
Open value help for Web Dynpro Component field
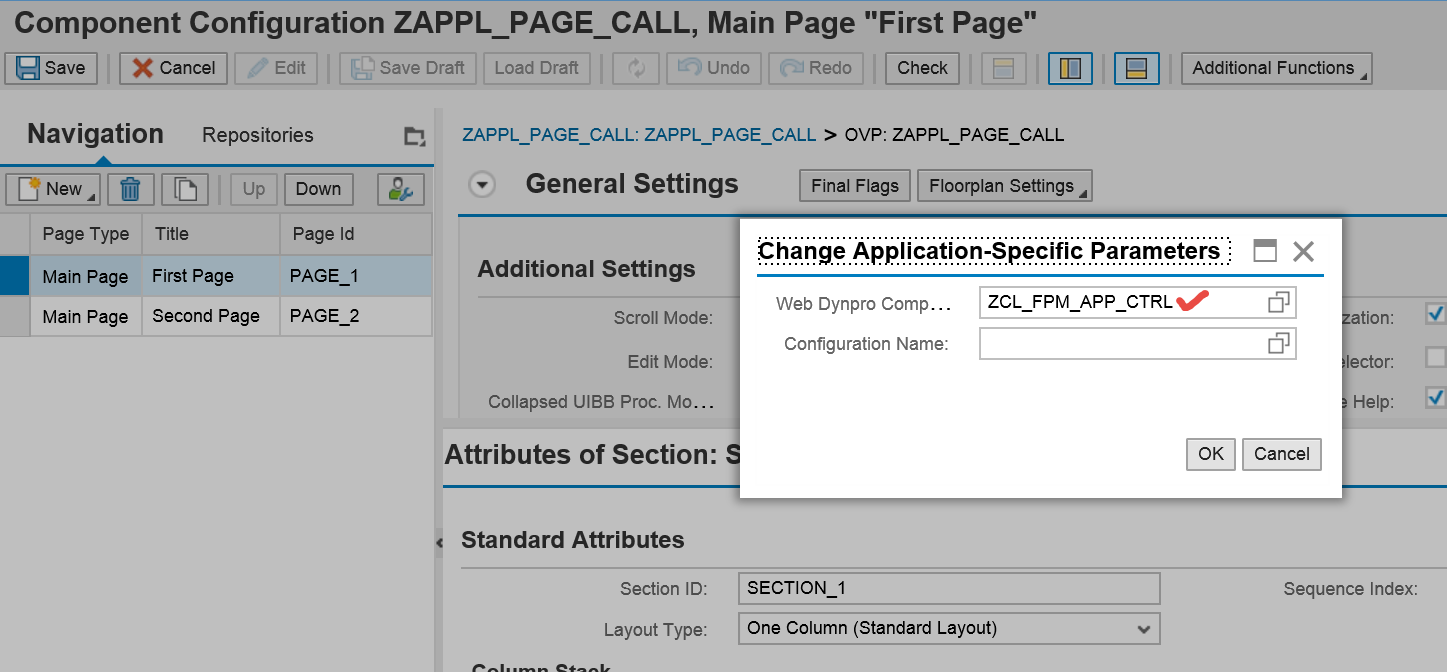pyautogui.click(x=1277, y=301)
